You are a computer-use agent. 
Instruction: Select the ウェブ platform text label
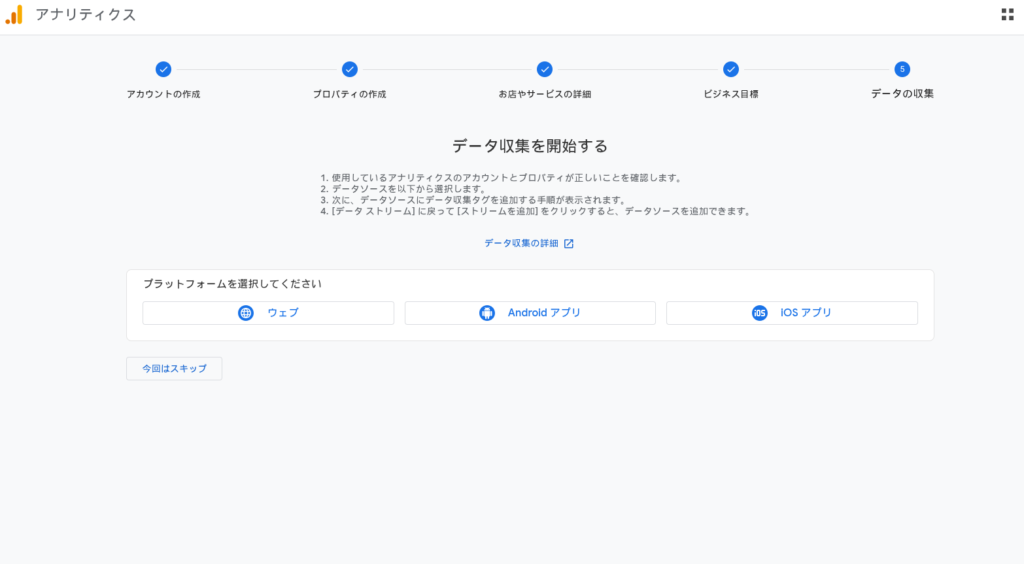pyautogui.click(x=282, y=313)
